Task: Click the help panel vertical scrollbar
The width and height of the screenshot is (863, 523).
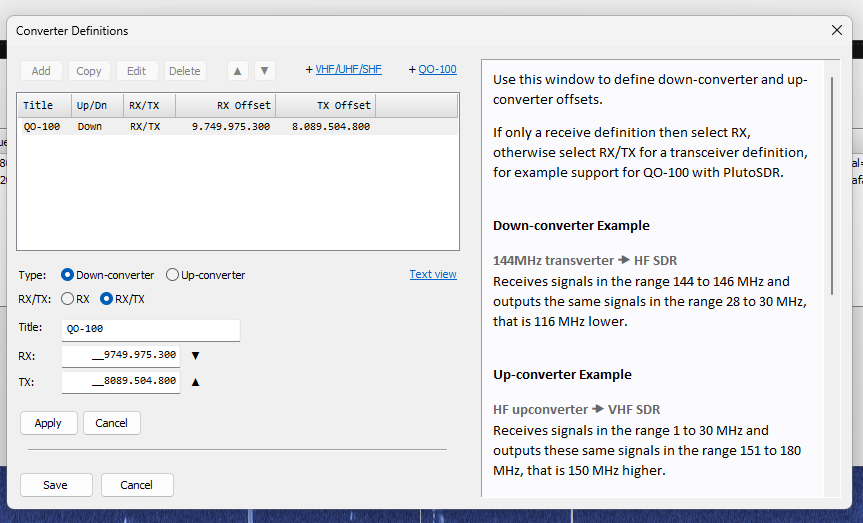Action: (832, 185)
